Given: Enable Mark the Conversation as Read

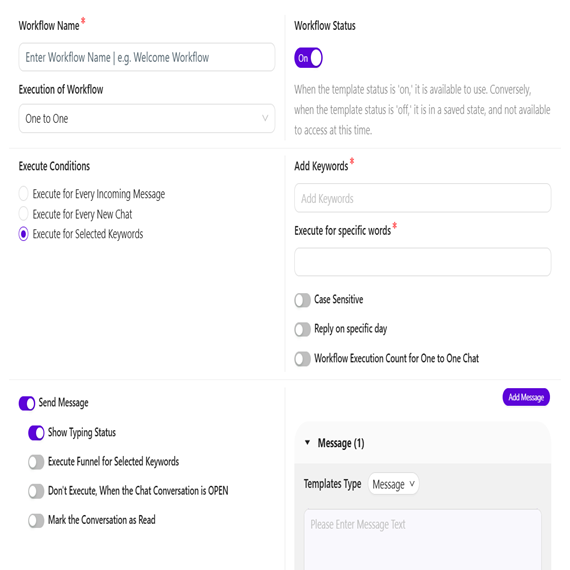Looking at the screenshot, I should coord(36,520).
